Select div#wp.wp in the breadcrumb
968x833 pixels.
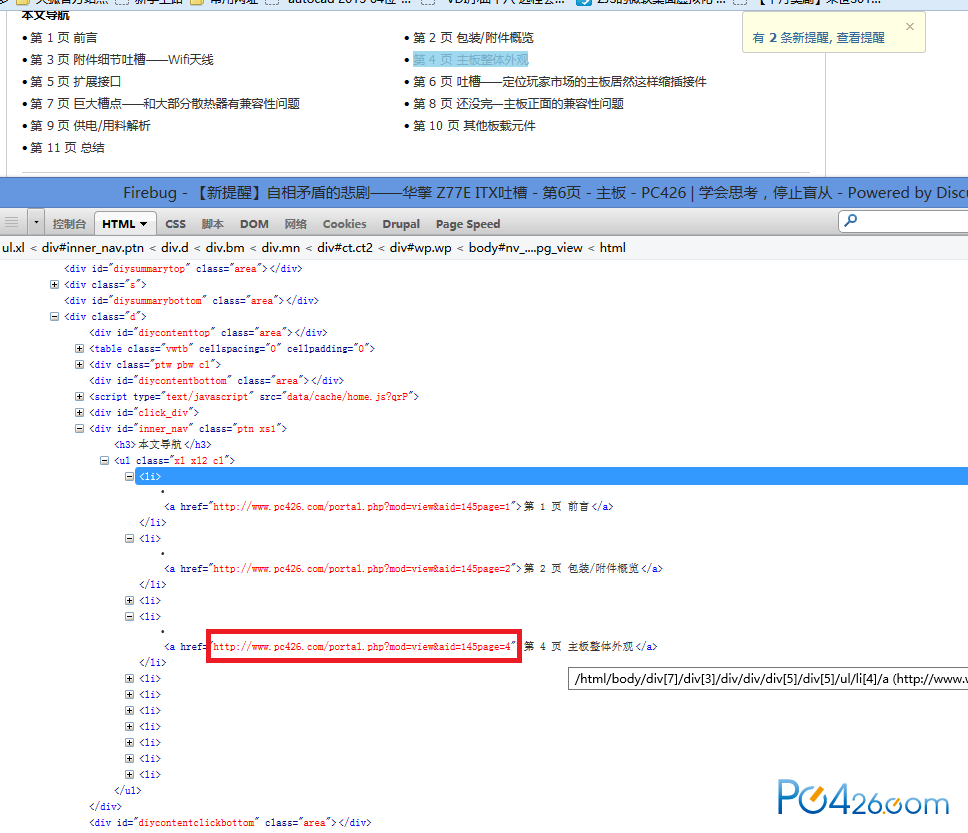(x=420, y=248)
